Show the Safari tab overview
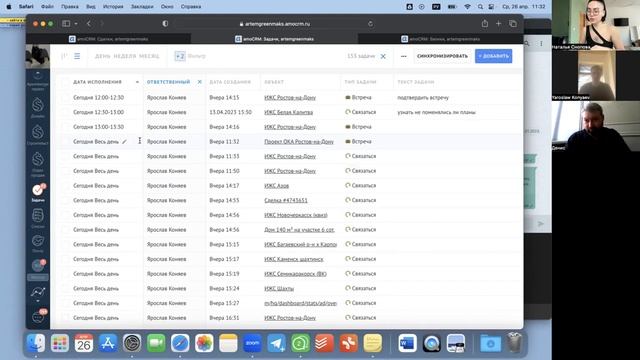Screen dimensions: 640x360 pos(513,24)
